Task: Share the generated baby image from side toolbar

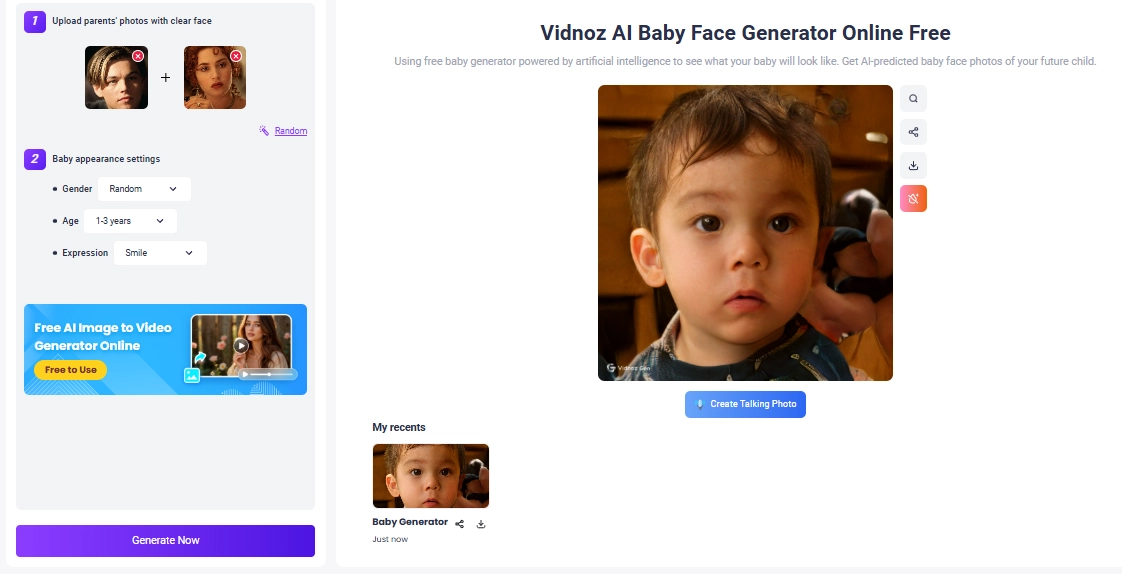Action: 913,132
